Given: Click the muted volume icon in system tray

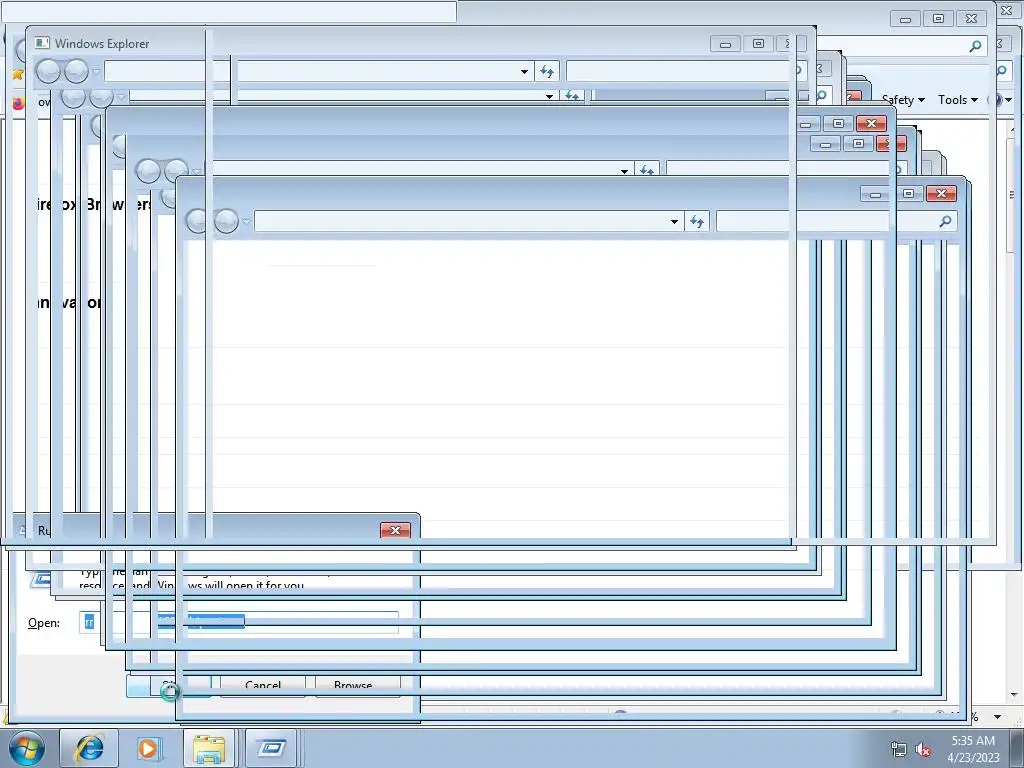Looking at the screenshot, I should pos(923,750).
